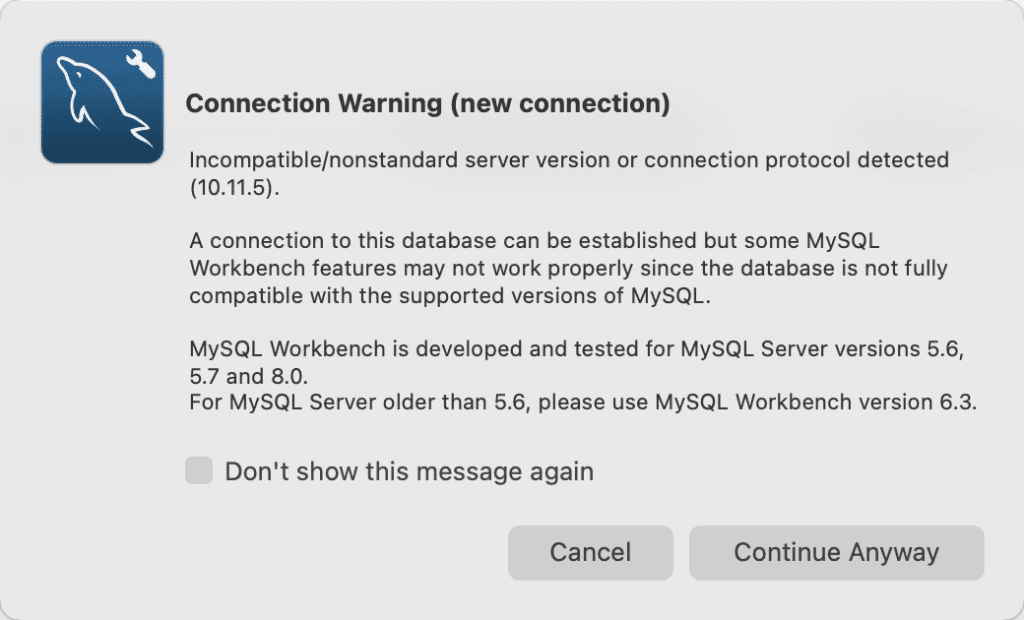Click the text mentioning MySQL Workbench version 6.3
Viewport: 1024px width, 620px height.
583,401
